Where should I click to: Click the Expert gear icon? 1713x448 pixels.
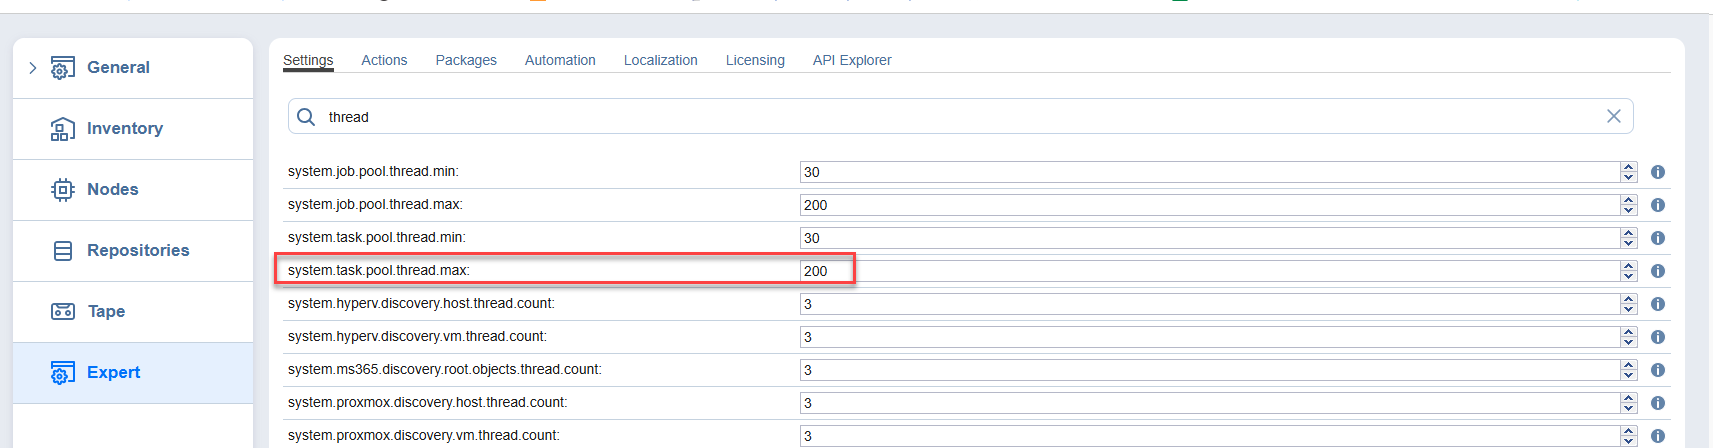coord(62,373)
